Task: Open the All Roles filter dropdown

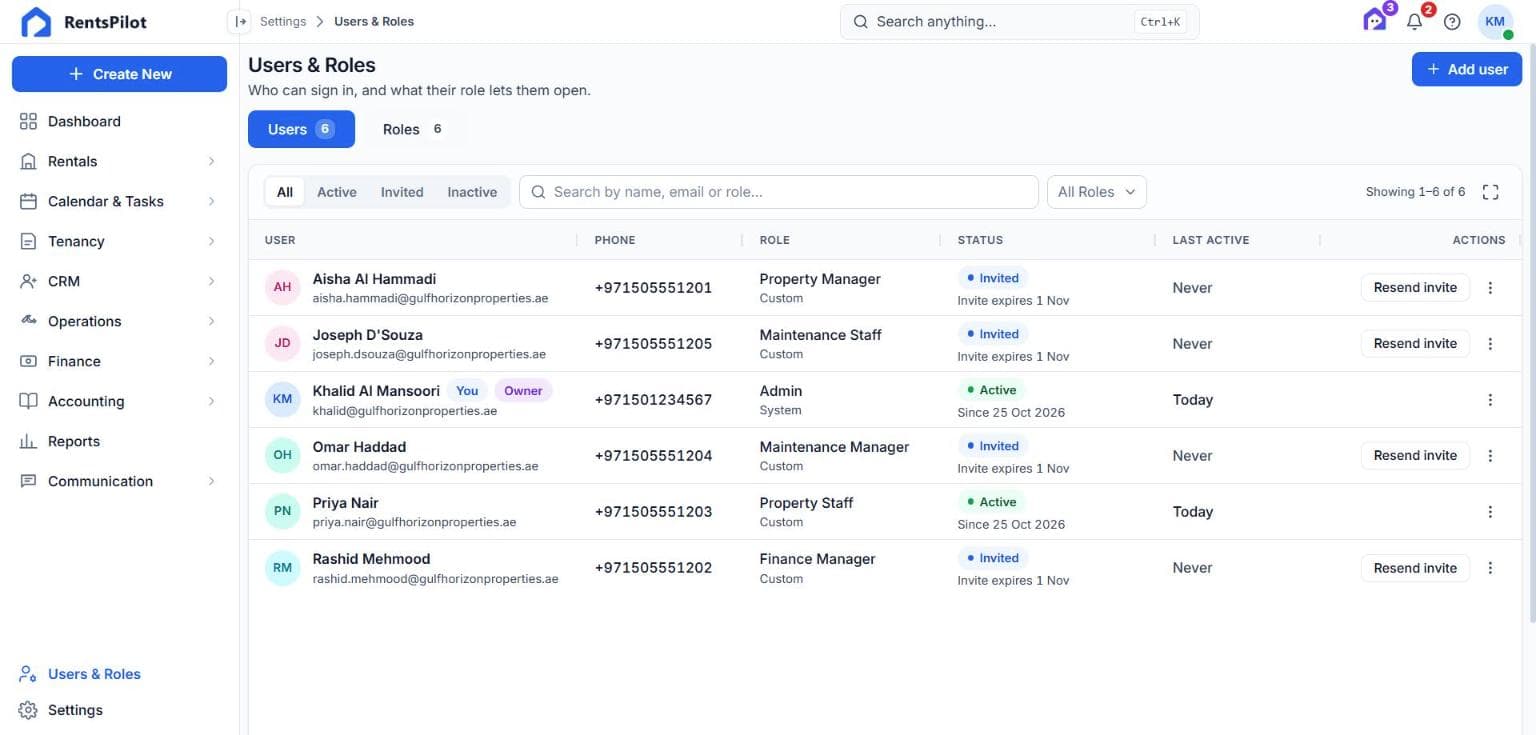Action: pos(1096,192)
